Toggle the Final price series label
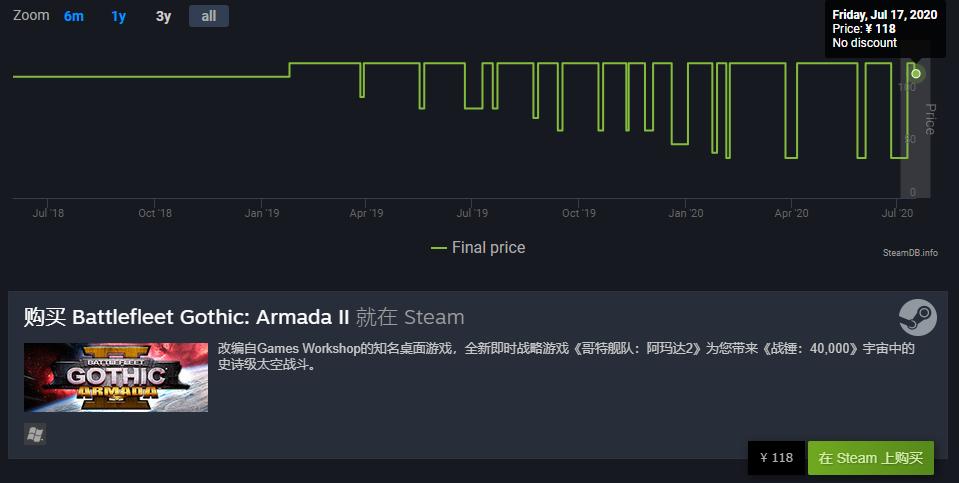 [488, 248]
